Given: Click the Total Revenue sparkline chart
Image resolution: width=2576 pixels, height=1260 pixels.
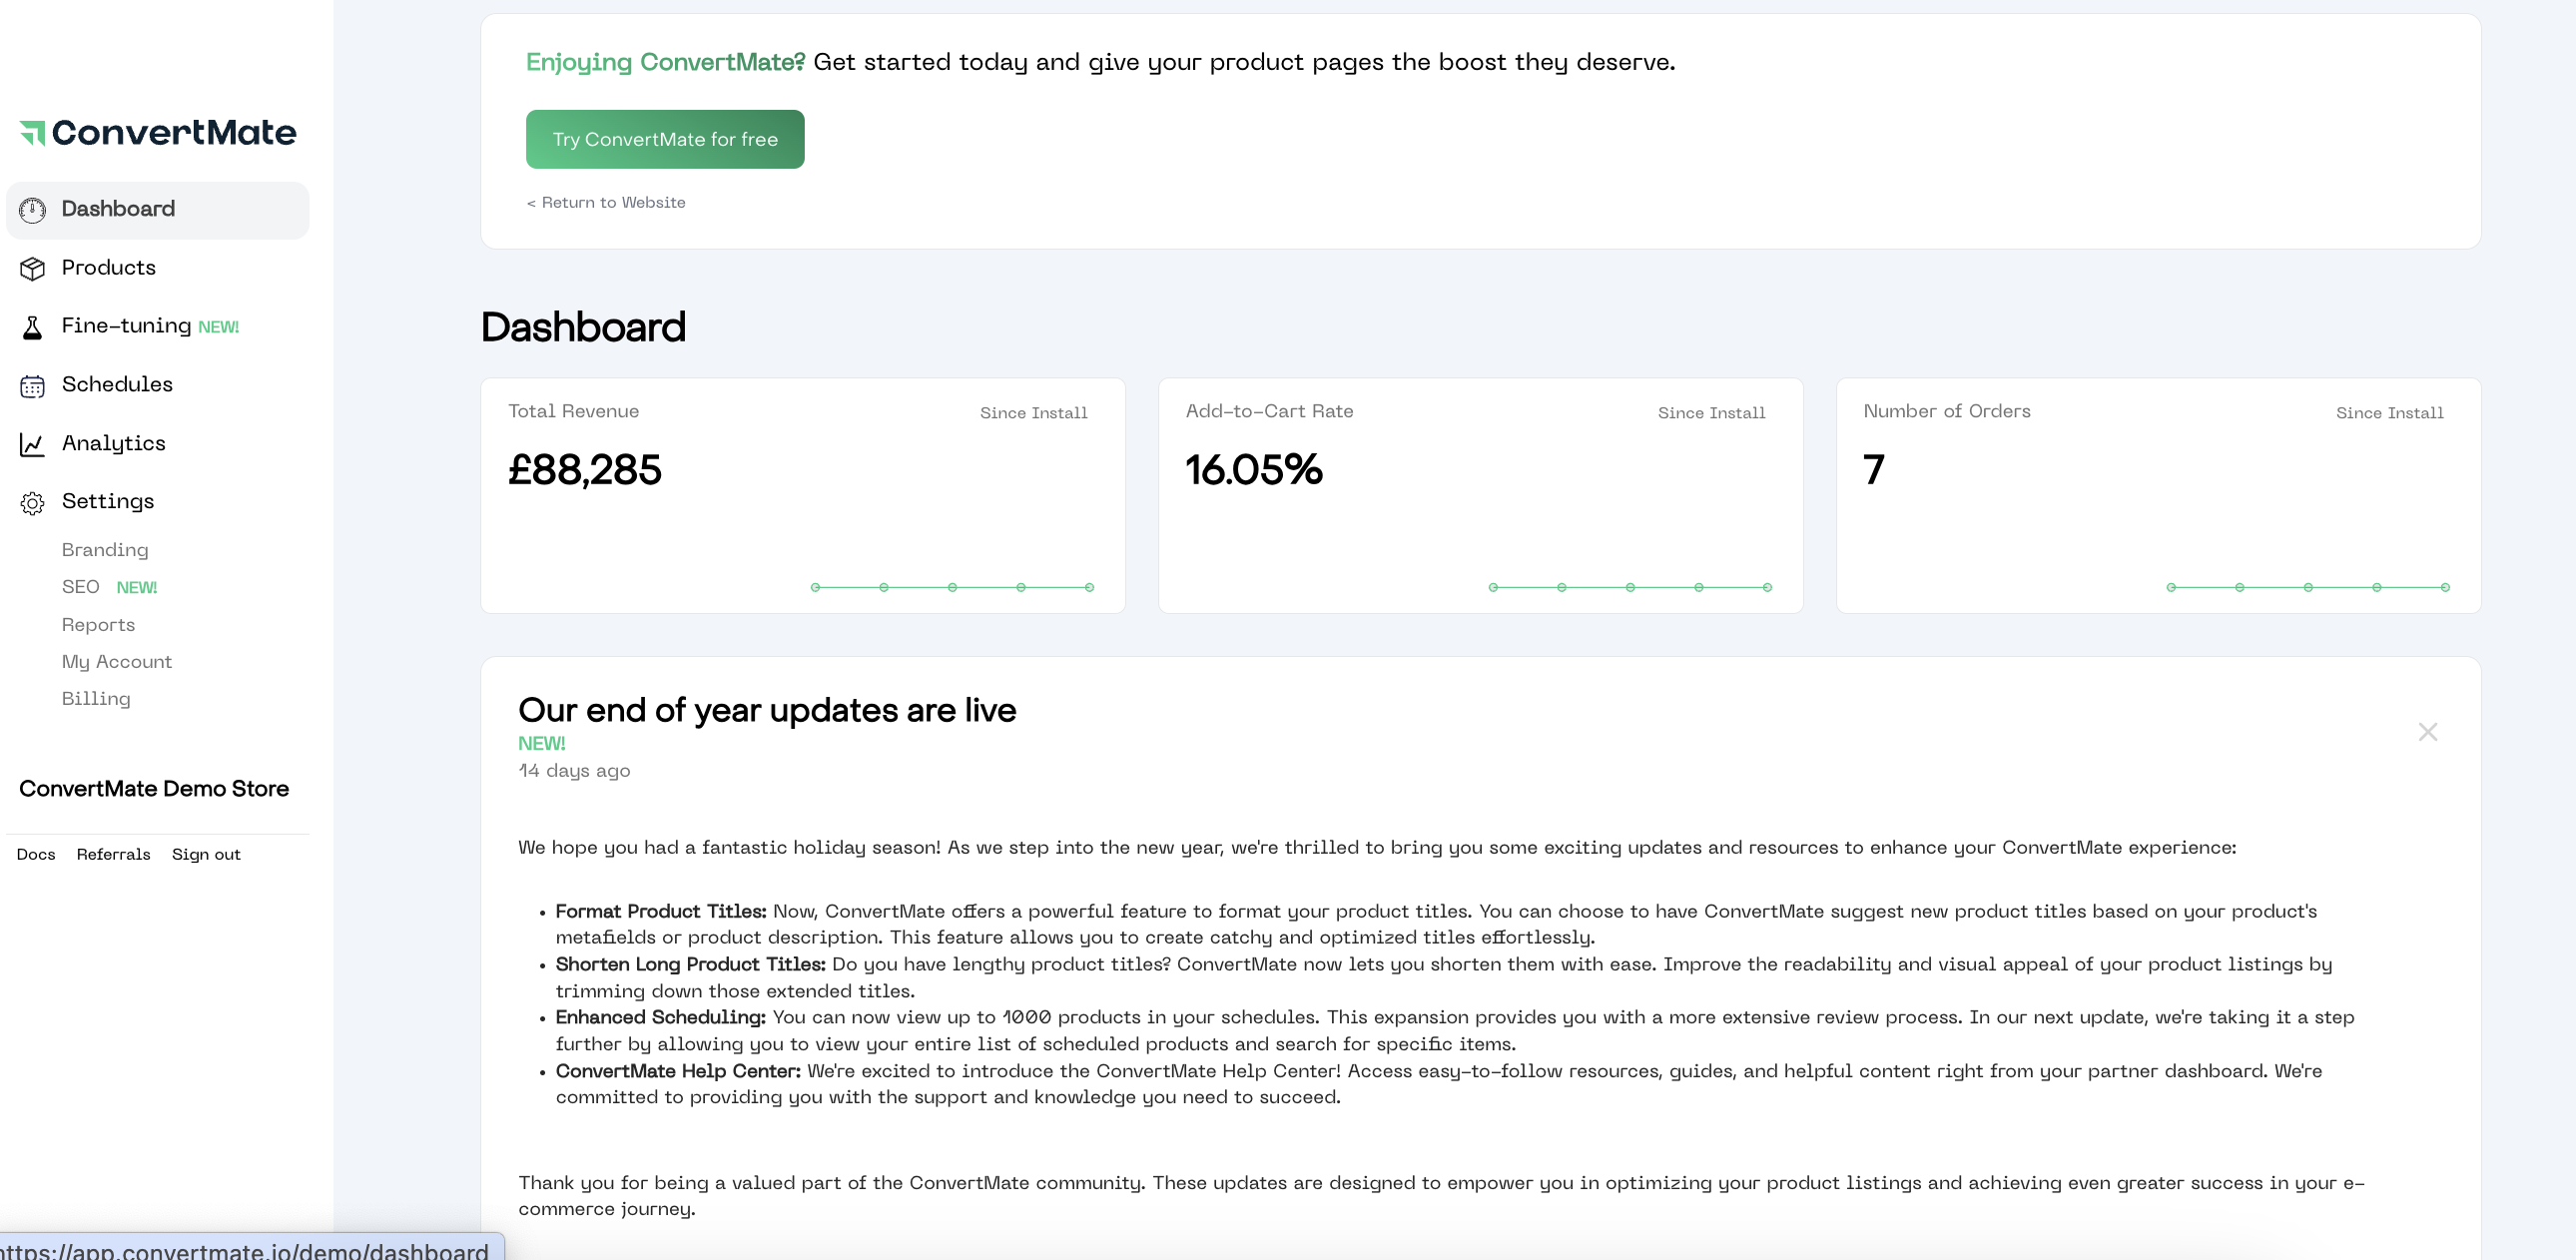Looking at the screenshot, I should pyautogui.click(x=952, y=587).
